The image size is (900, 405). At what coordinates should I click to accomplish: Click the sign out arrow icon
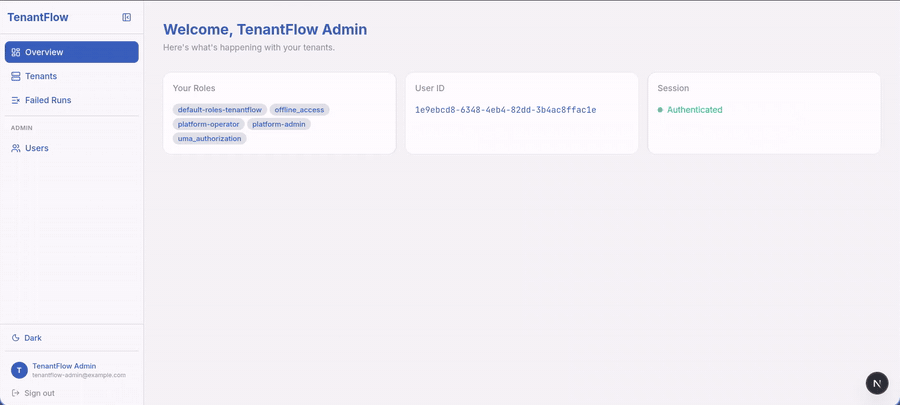pos(15,393)
